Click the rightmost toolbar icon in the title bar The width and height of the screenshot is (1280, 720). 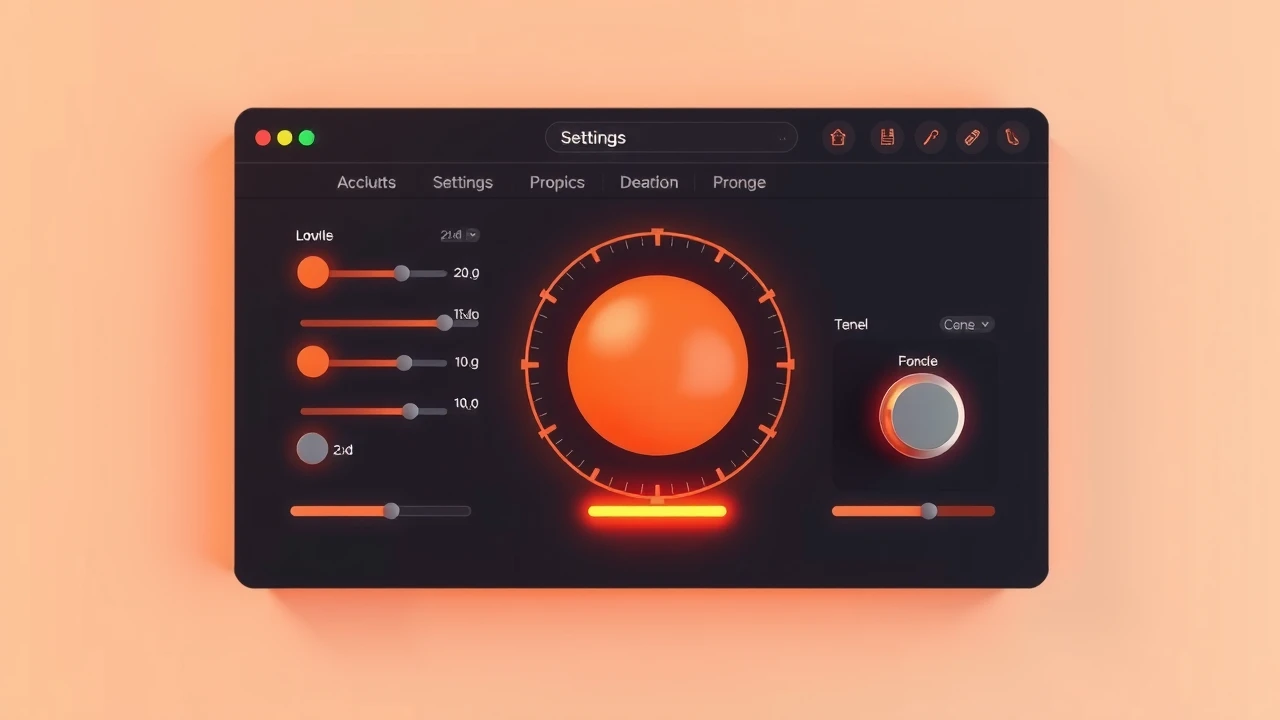coord(1013,138)
